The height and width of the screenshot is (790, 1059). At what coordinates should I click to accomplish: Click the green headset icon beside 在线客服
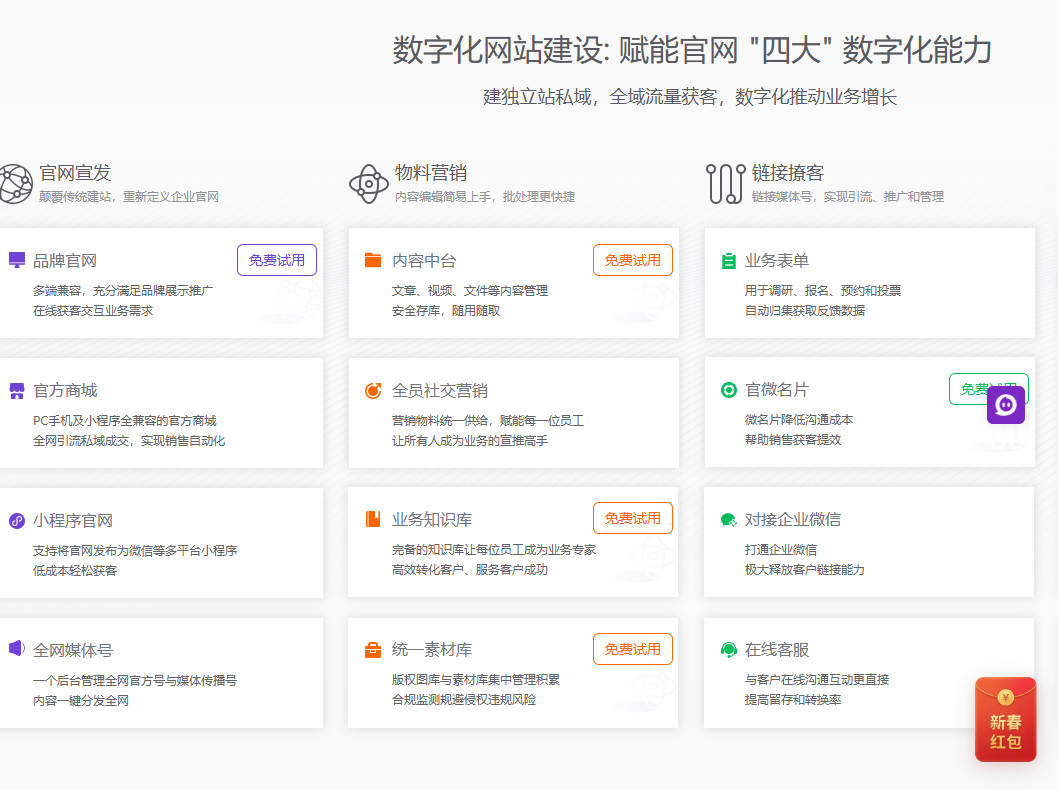click(728, 650)
